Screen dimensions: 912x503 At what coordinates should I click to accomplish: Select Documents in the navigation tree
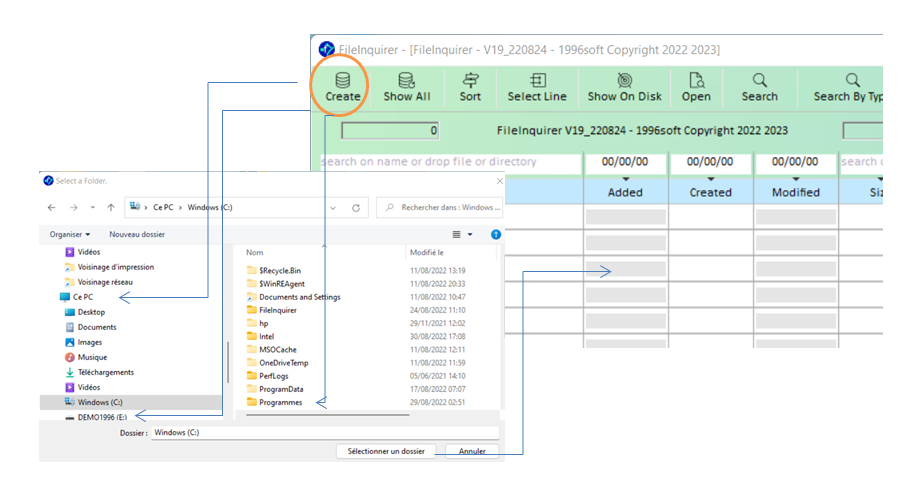(97, 327)
